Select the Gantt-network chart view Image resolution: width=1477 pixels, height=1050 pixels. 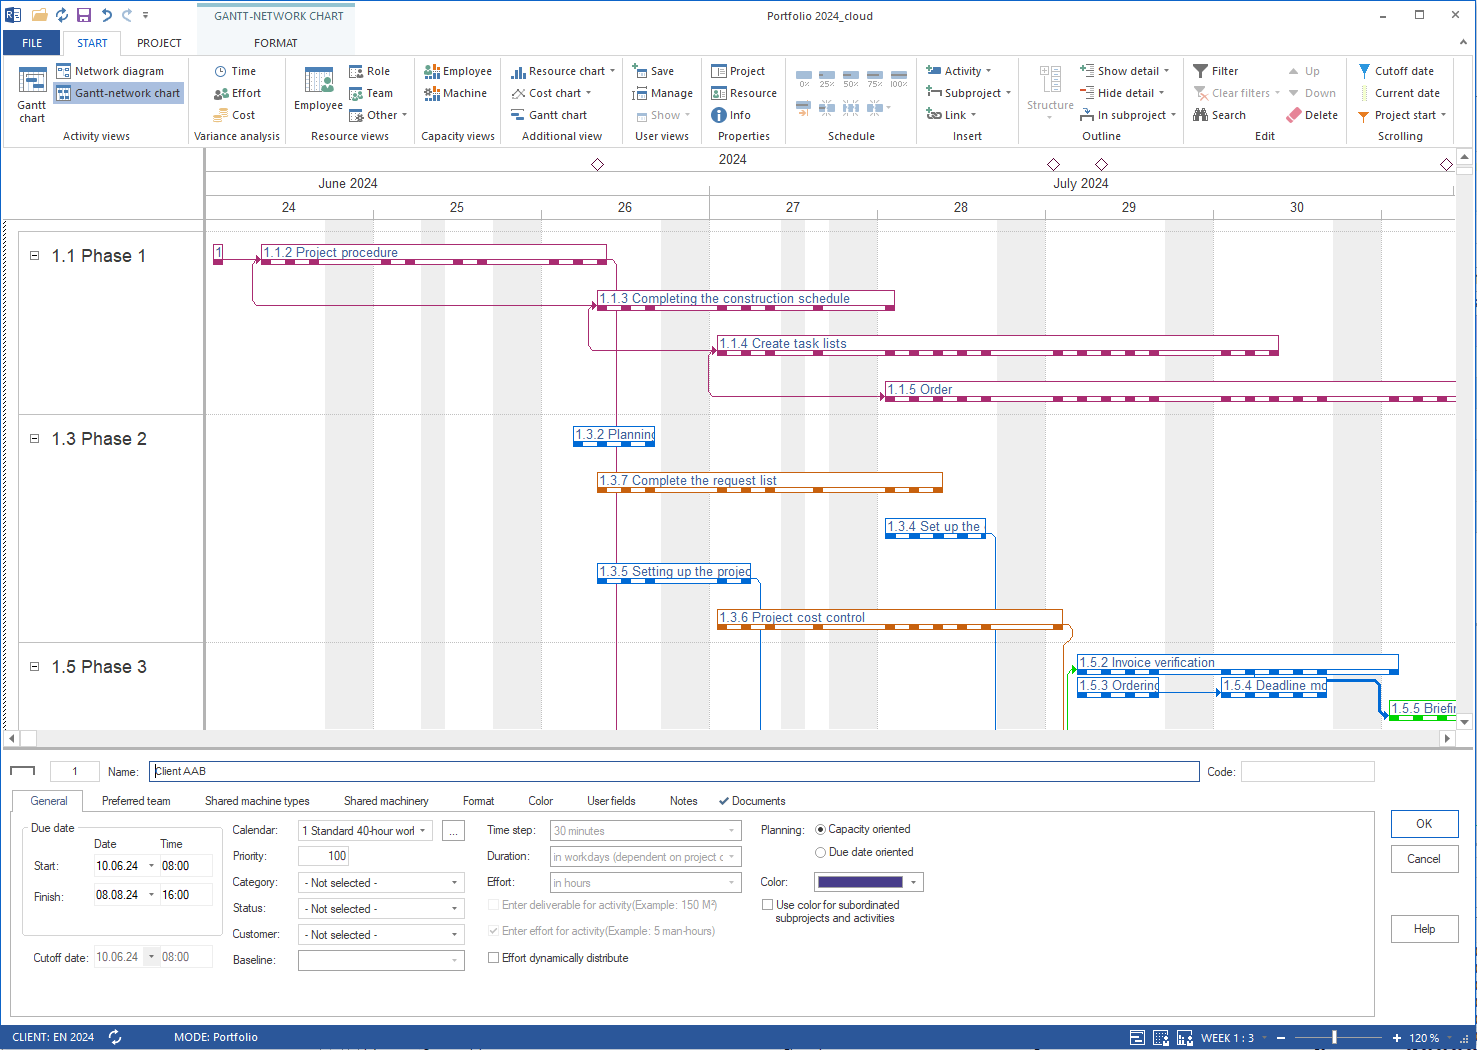118,93
